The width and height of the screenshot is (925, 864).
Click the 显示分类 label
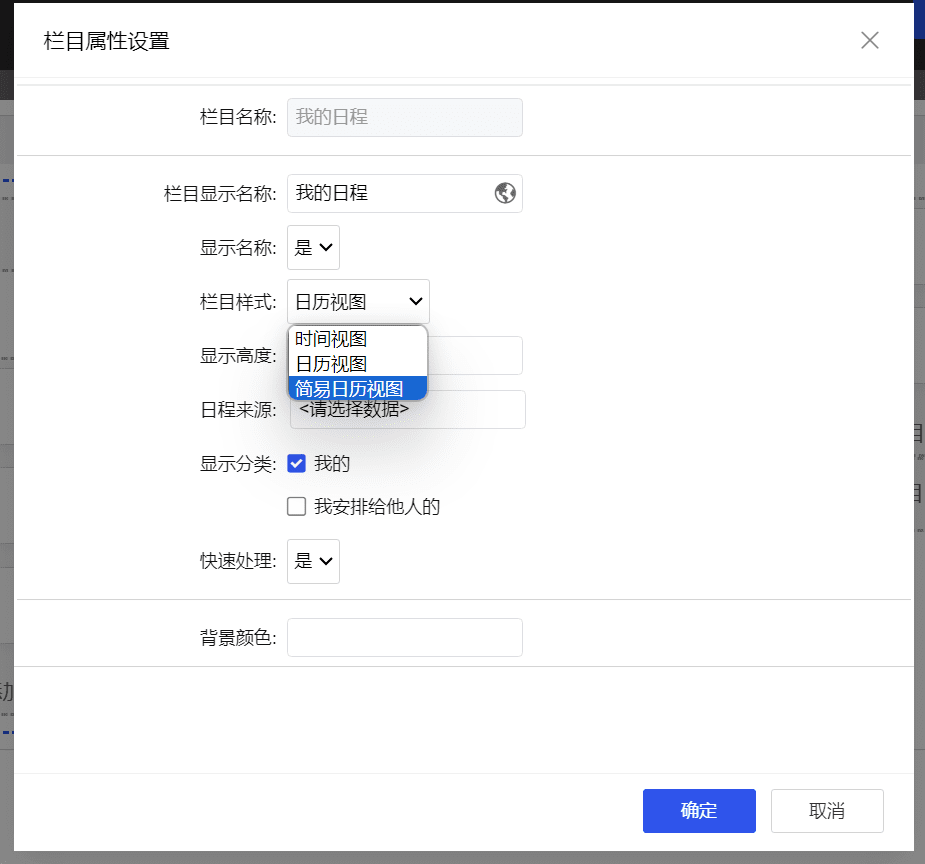(238, 464)
